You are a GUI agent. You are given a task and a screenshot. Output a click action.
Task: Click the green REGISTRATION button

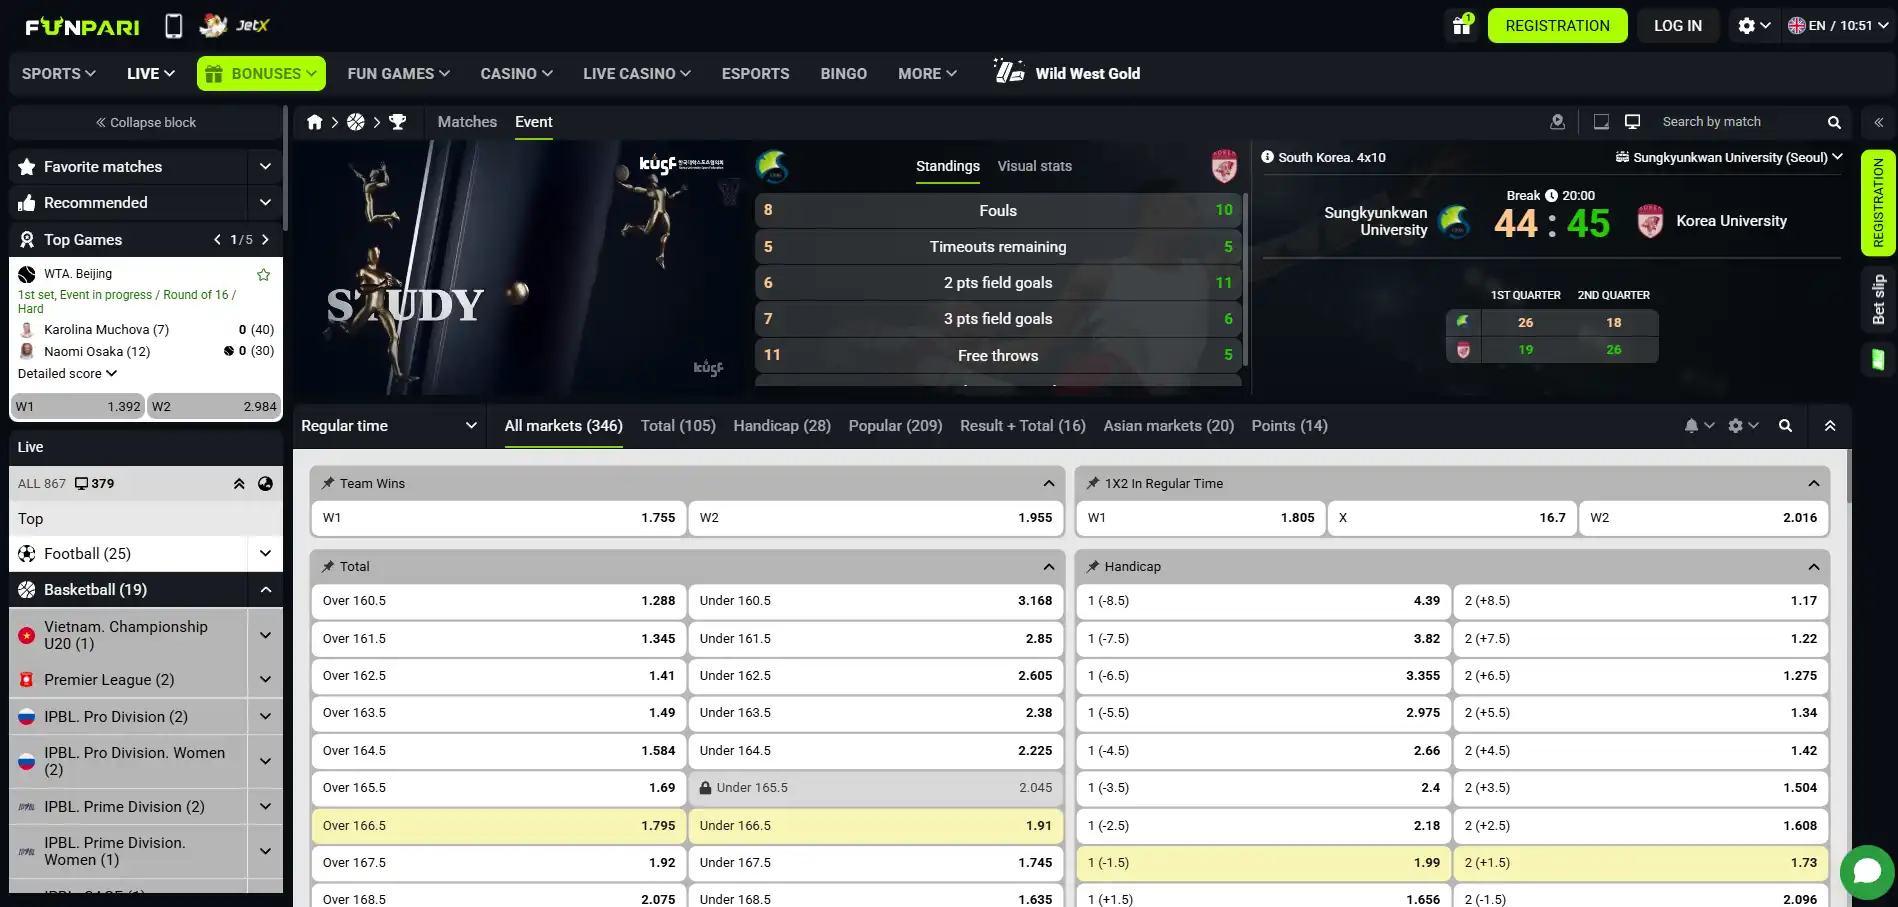tap(1557, 26)
